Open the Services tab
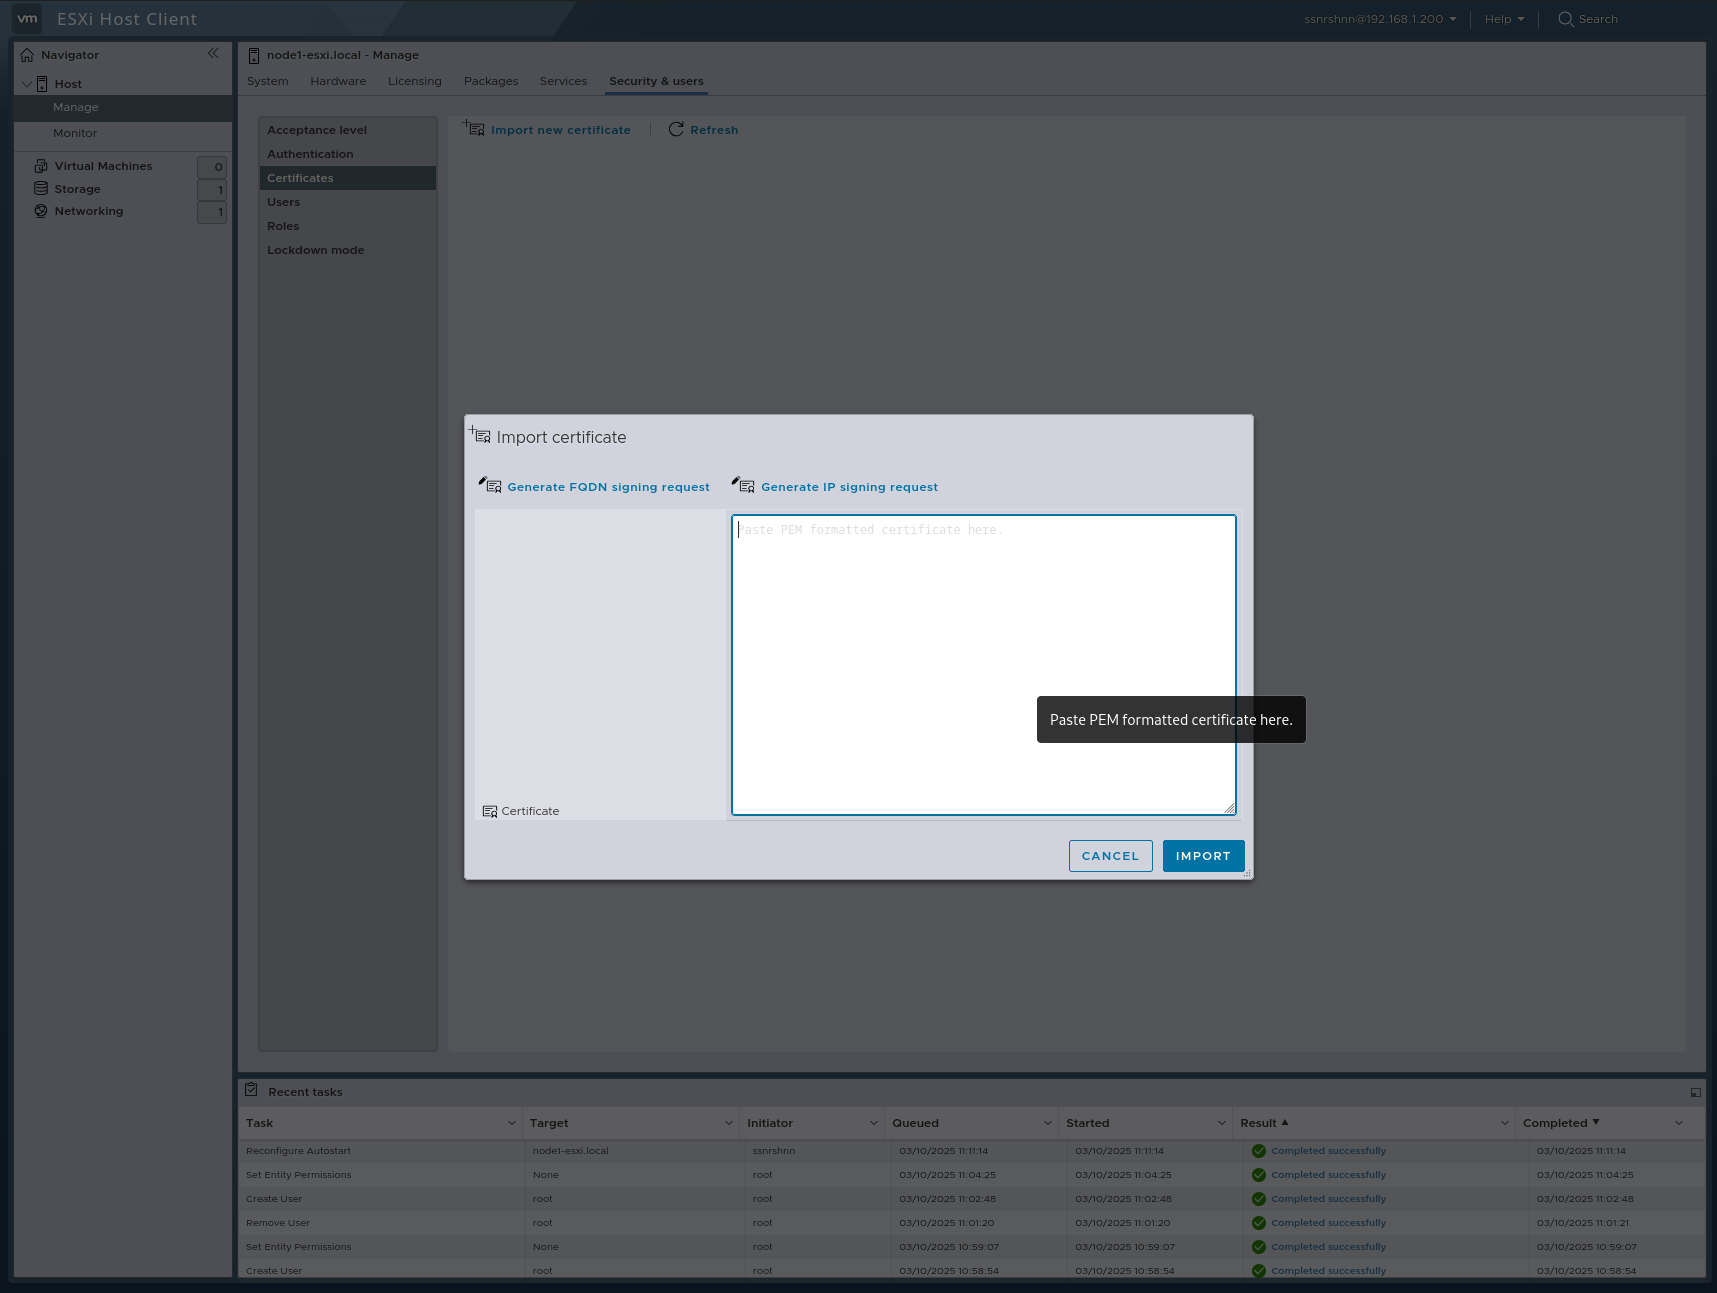The image size is (1717, 1293). click(x=563, y=81)
